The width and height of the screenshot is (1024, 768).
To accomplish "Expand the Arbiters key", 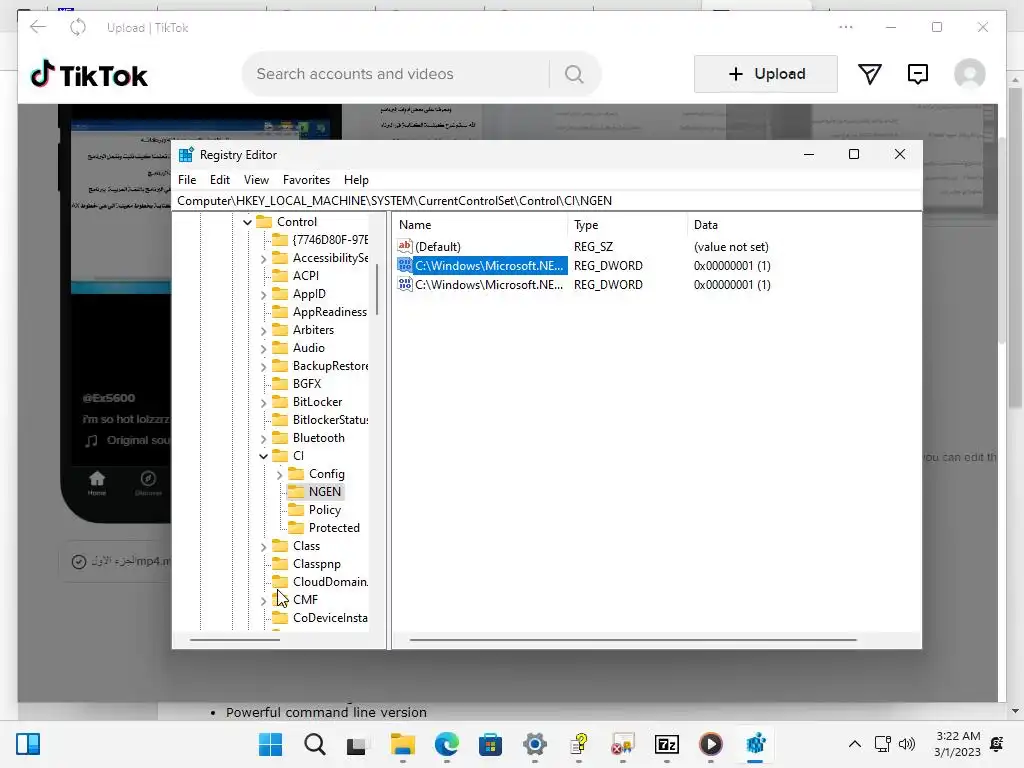I will point(263,330).
